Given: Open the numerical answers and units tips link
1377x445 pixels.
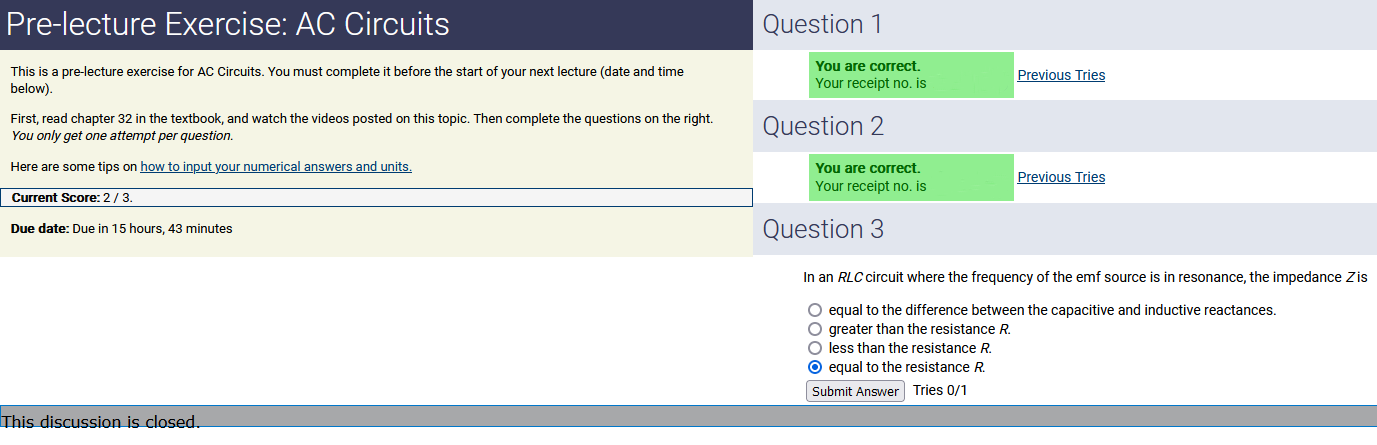Looking at the screenshot, I should click(276, 167).
